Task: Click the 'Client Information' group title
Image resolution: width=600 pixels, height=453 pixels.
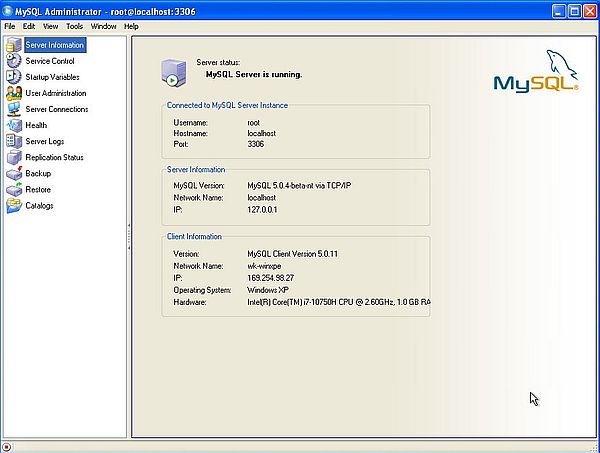Action: pyautogui.click(x=194, y=236)
